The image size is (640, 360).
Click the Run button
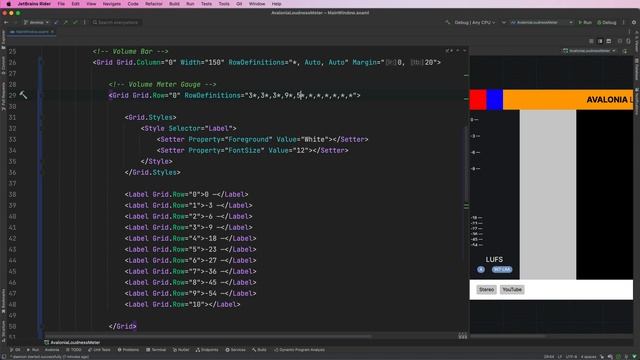[585, 22]
